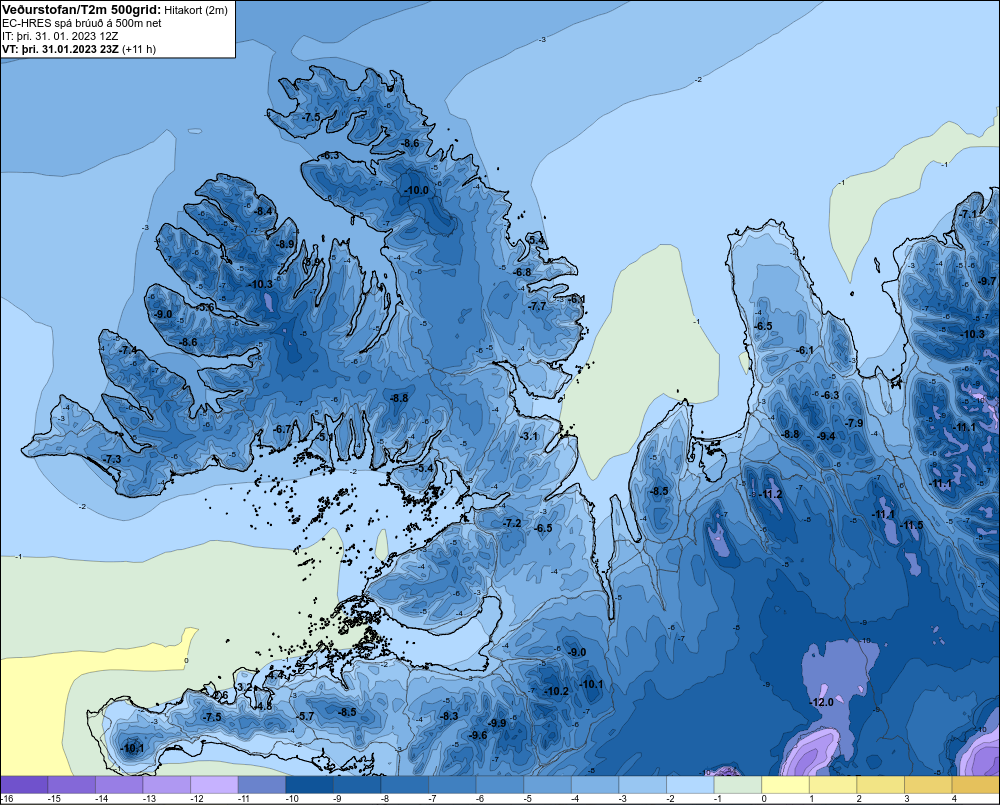This screenshot has width=1000, height=805.
Task: Click the '-9.6' temperature label
Action: tap(478, 735)
